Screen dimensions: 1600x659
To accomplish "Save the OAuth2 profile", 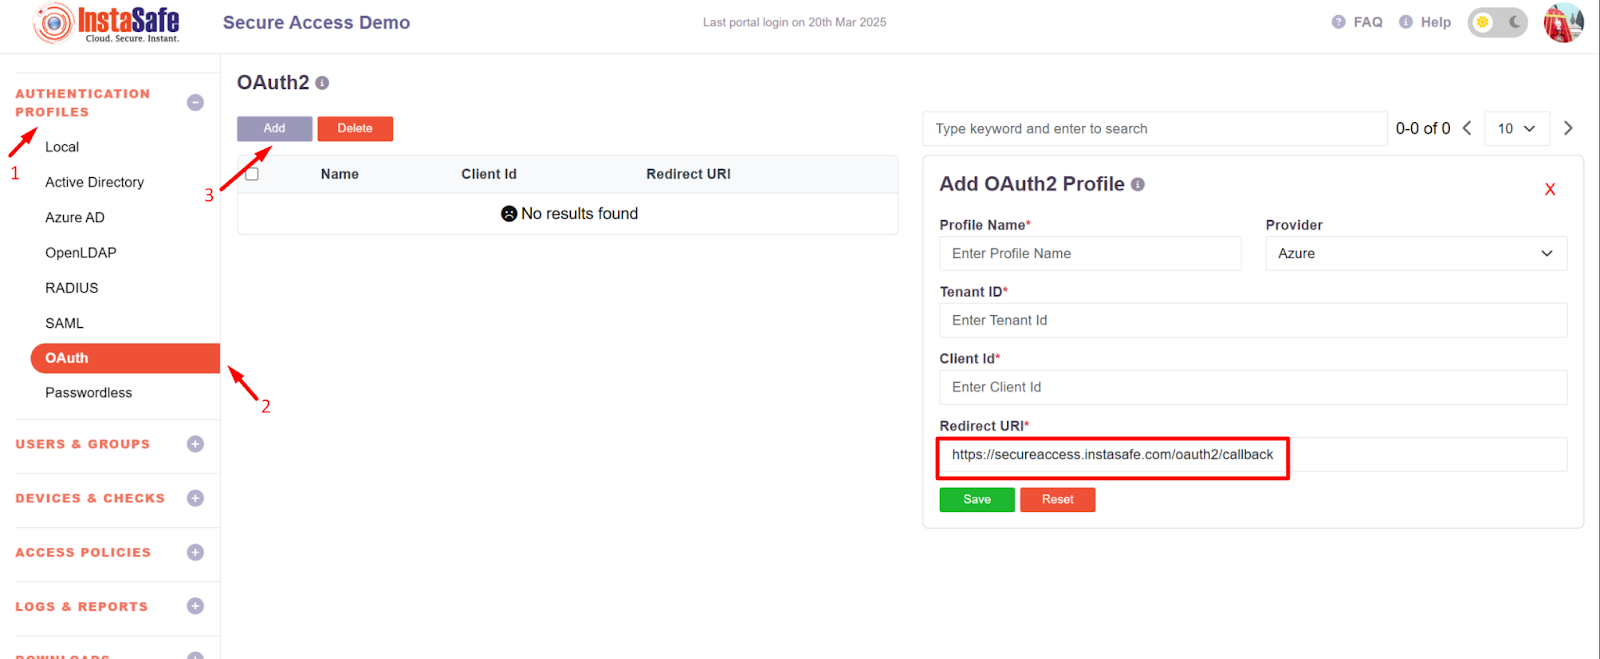I will coord(977,500).
